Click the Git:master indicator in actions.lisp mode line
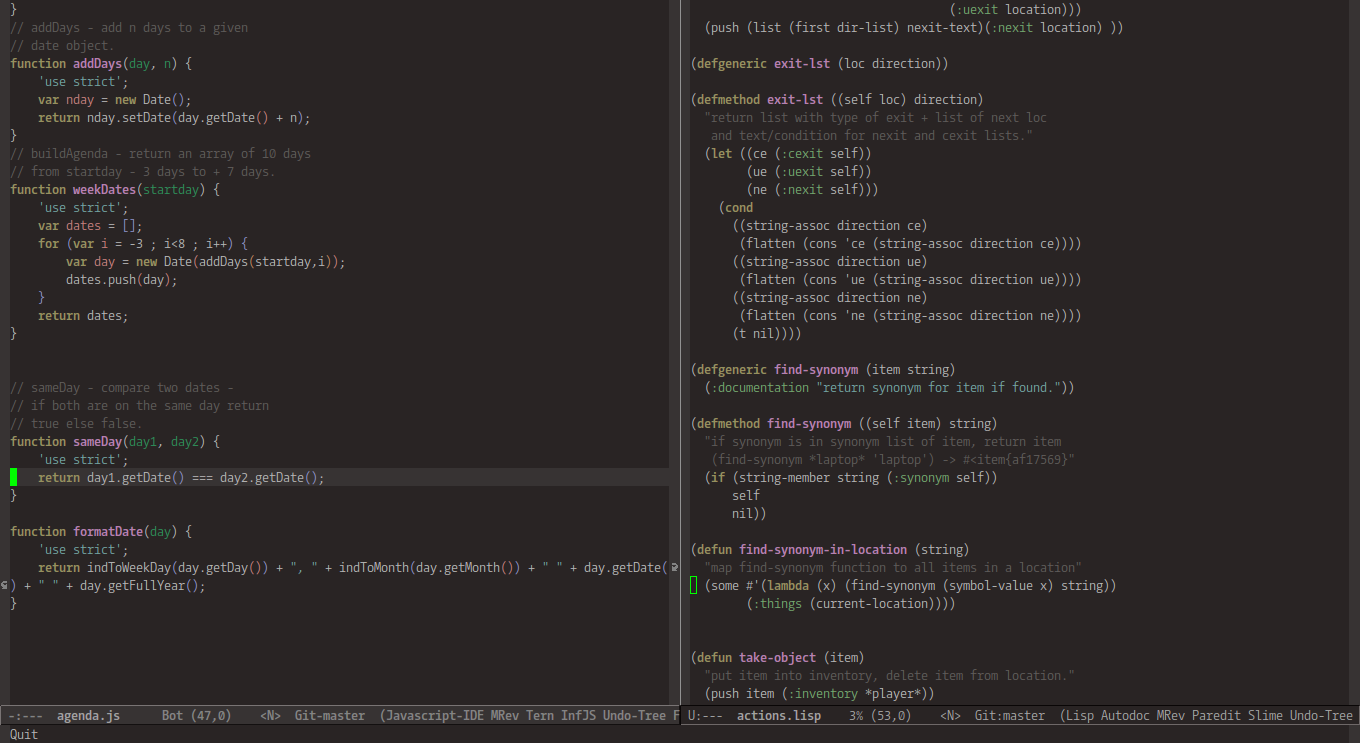 click(x=1010, y=716)
